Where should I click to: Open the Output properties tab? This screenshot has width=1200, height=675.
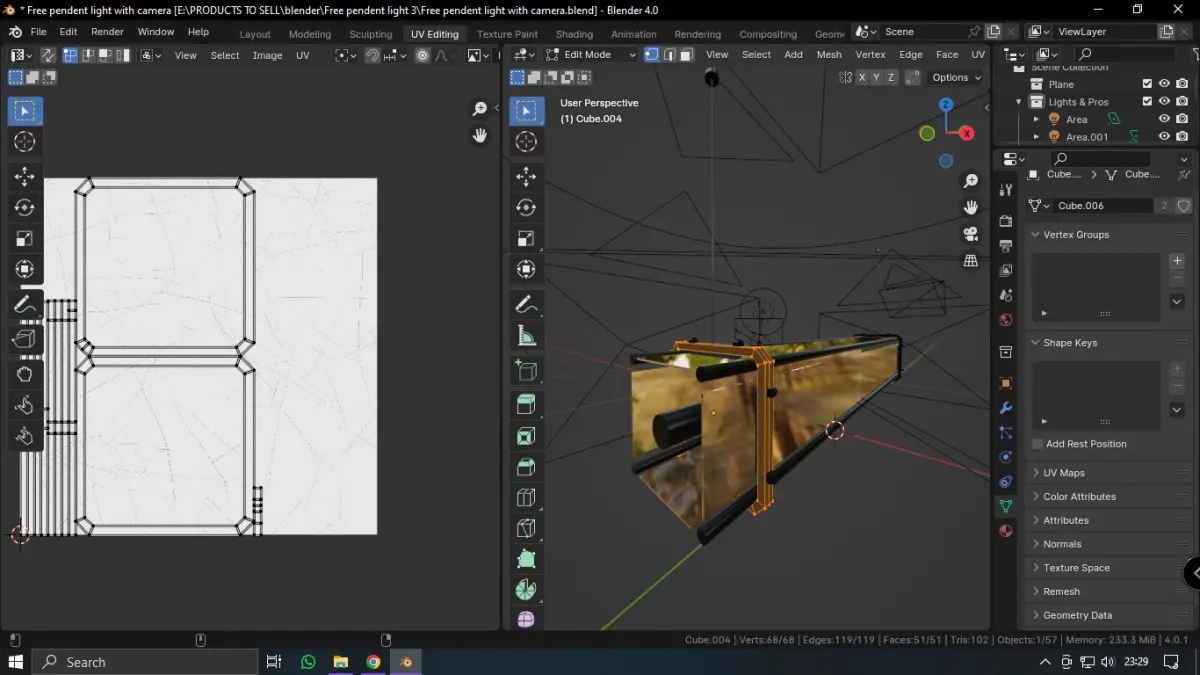1006,245
